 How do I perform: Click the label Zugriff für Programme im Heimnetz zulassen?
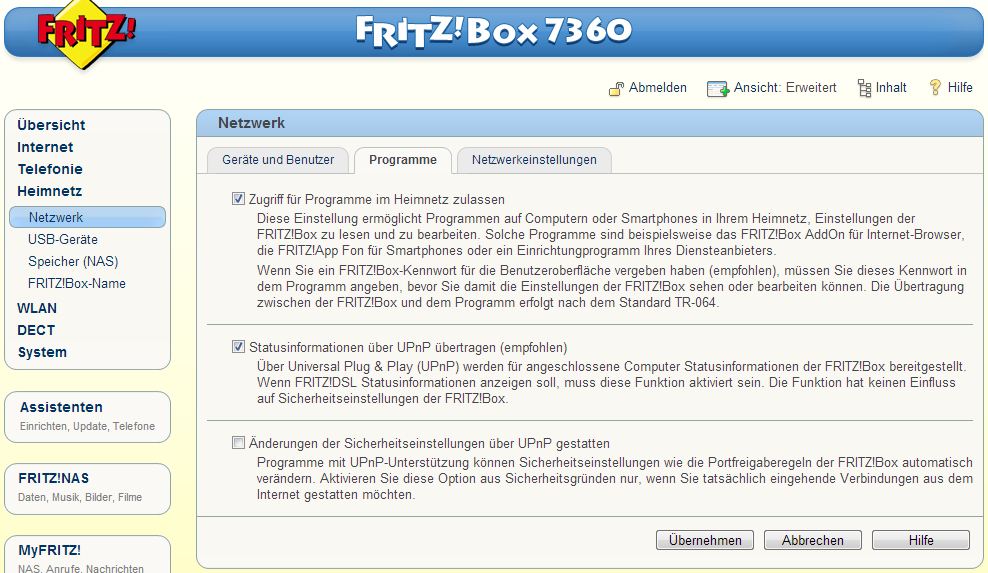(377, 199)
